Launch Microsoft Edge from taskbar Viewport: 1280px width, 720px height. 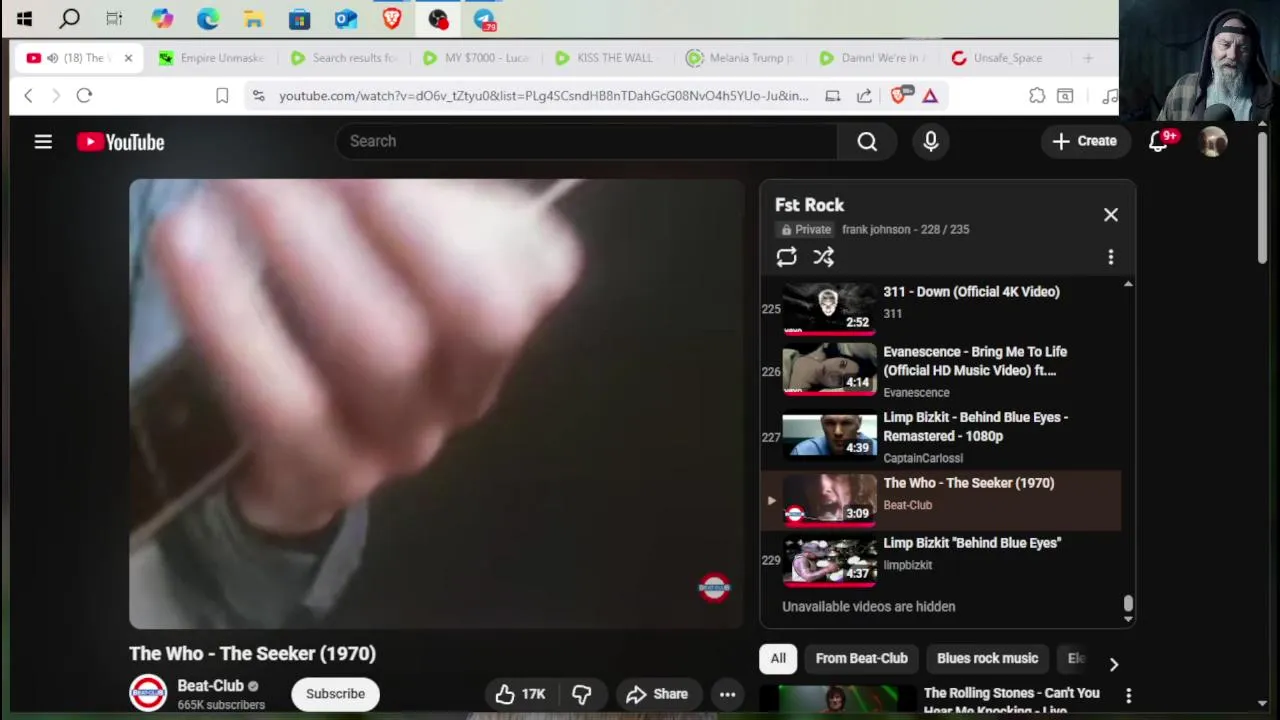tap(208, 19)
